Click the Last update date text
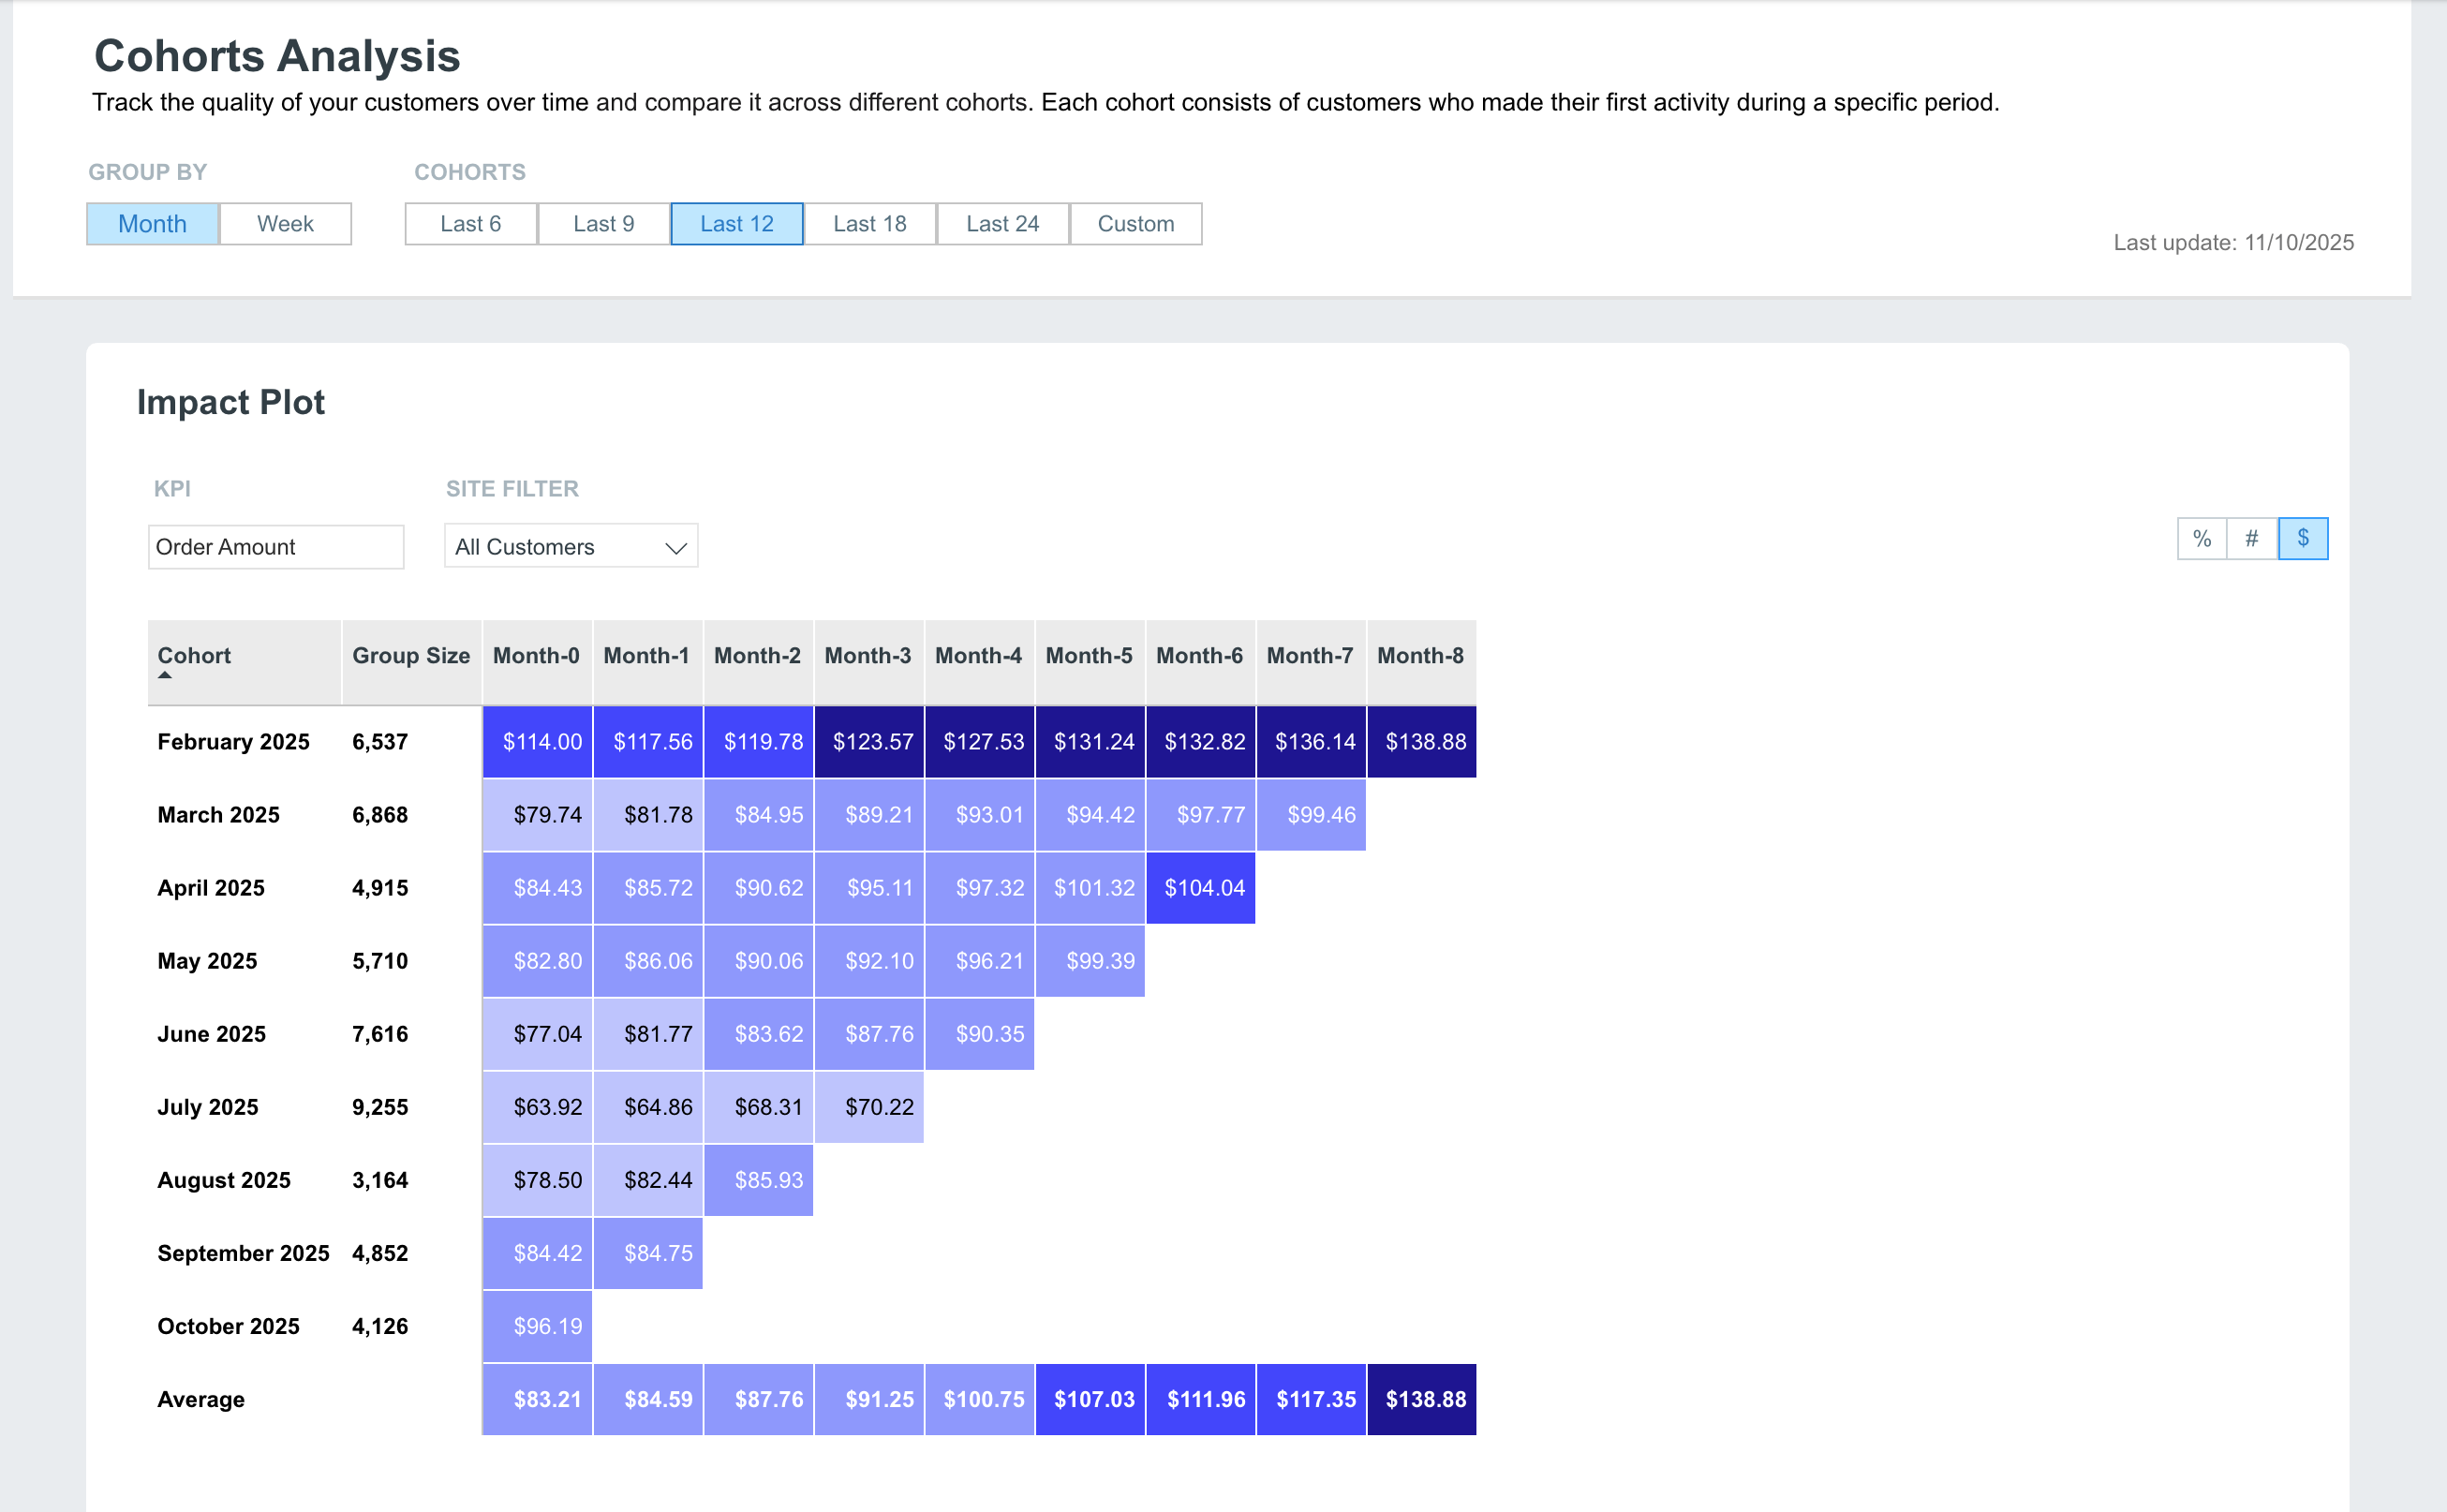Screen dimensions: 2447x1512 (2233, 243)
